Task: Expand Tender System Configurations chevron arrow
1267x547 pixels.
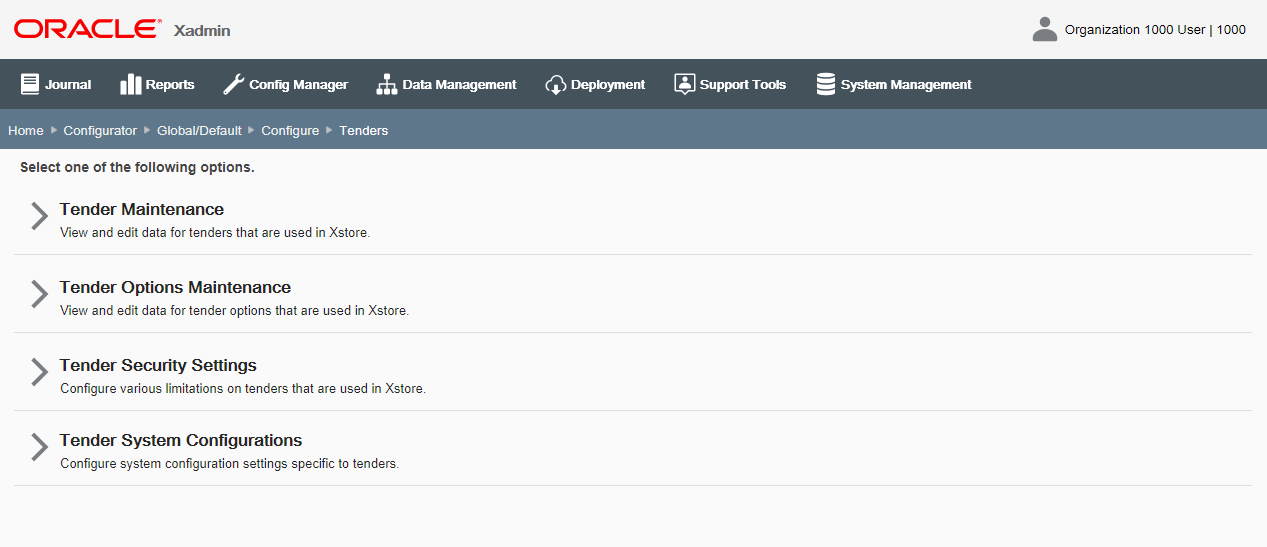Action: coord(39,447)
